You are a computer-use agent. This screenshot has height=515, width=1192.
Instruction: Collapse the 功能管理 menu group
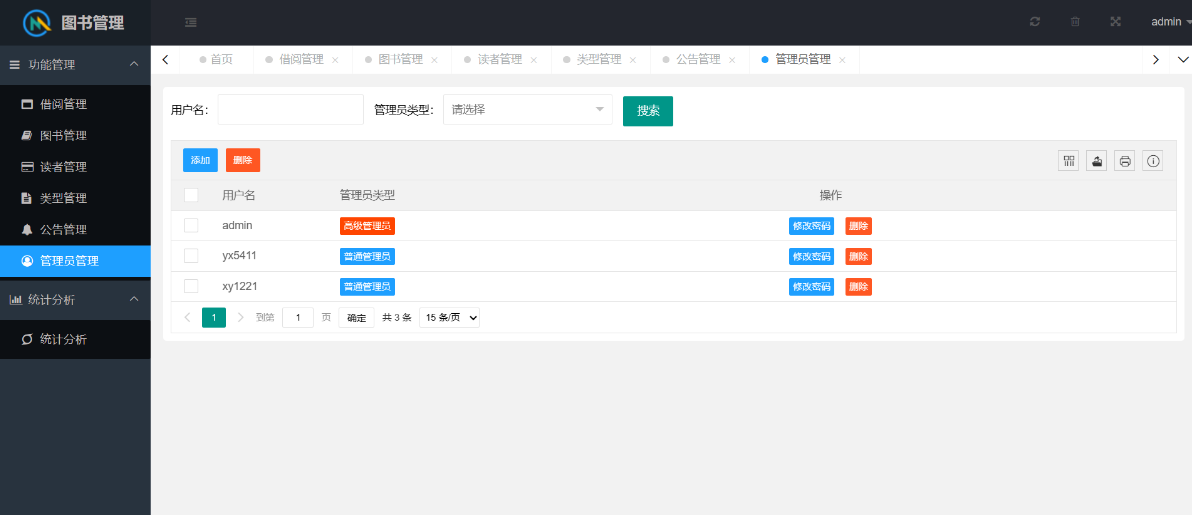[75, 65]
